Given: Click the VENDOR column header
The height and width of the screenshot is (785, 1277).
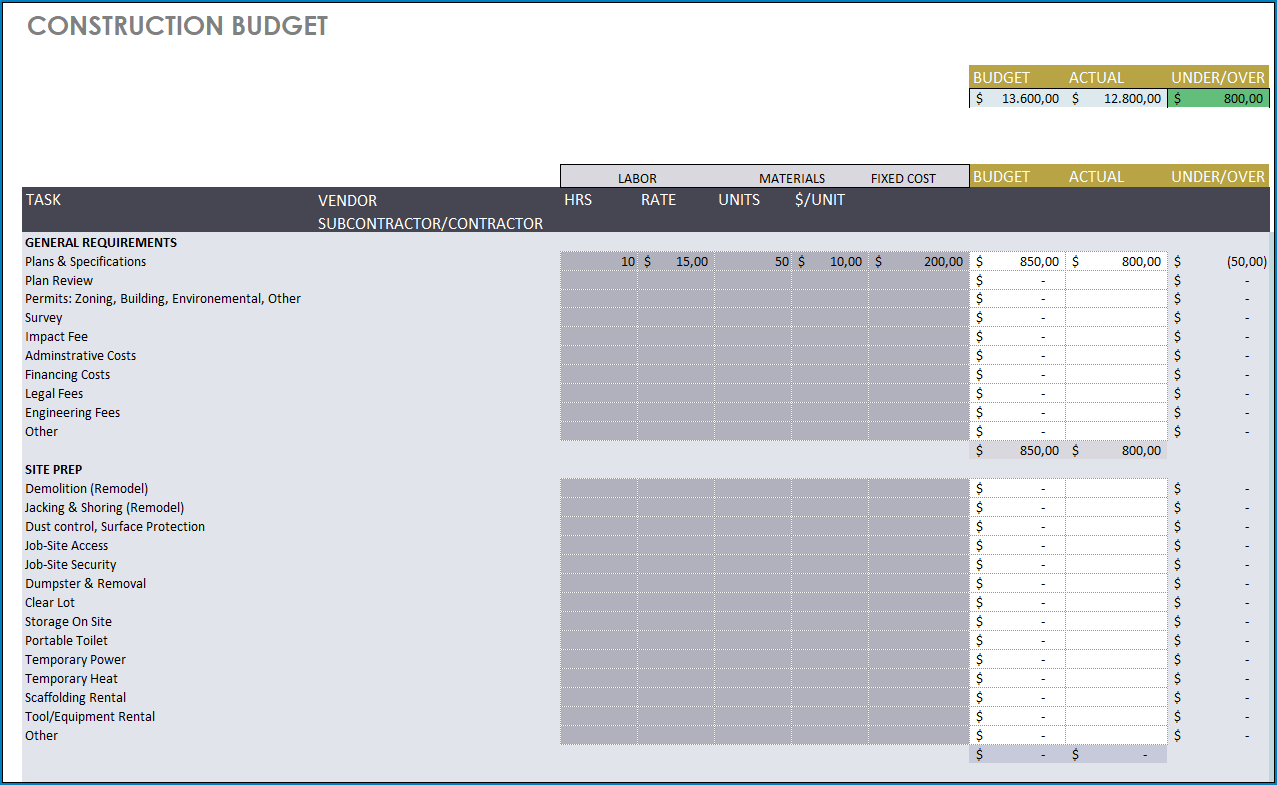Looking at the screenshot, I should [347, 200].
